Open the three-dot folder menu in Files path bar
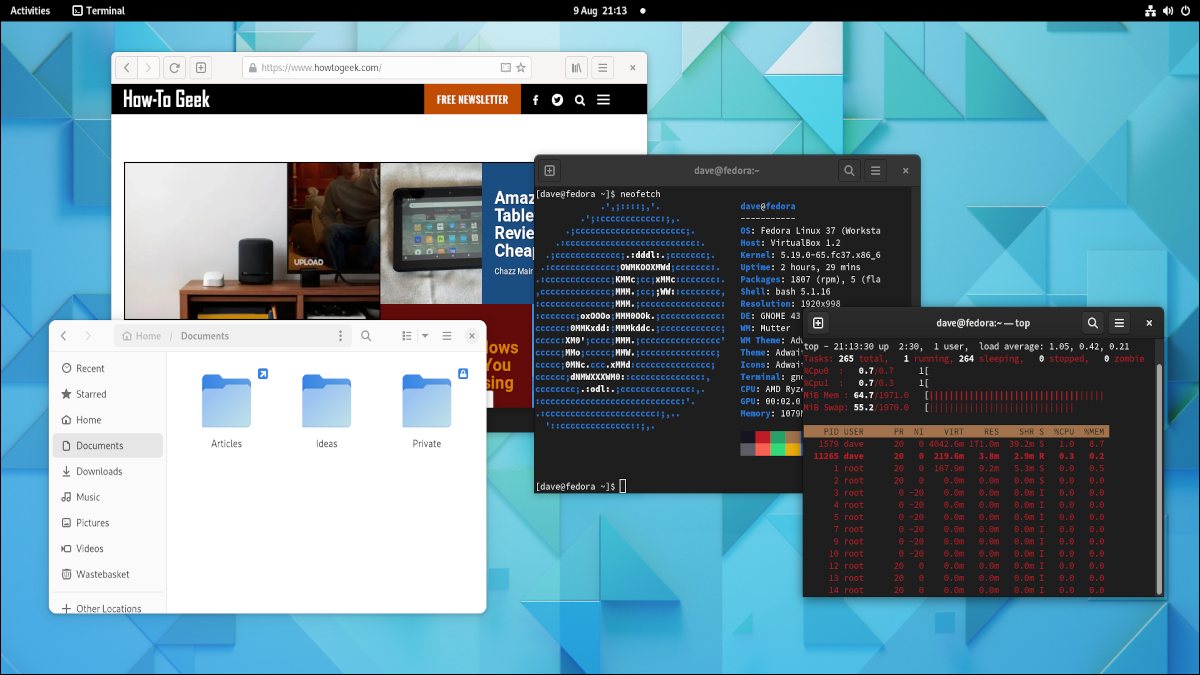The height and width of the screenshot is (675, 1200). coord(340,336)
